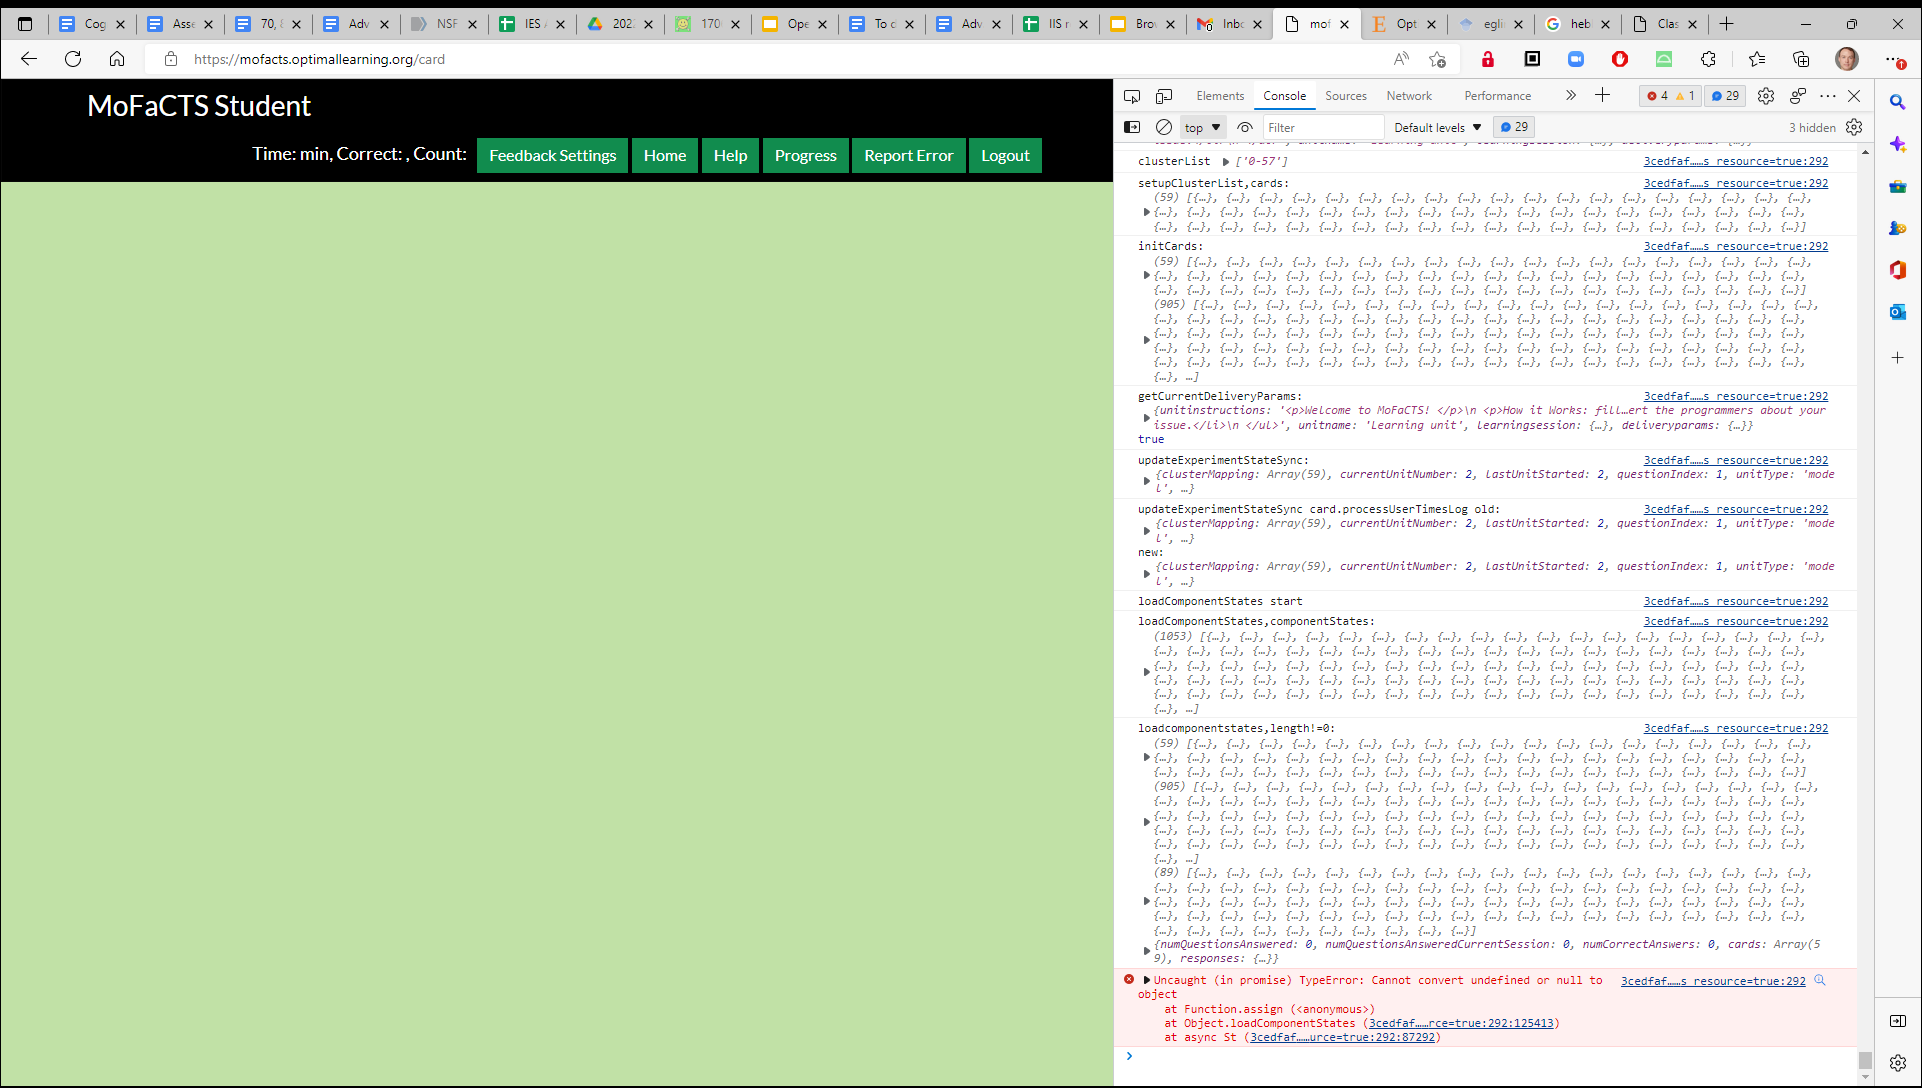
Task: Open DevTools settings gear
Action: point(1765,96)
